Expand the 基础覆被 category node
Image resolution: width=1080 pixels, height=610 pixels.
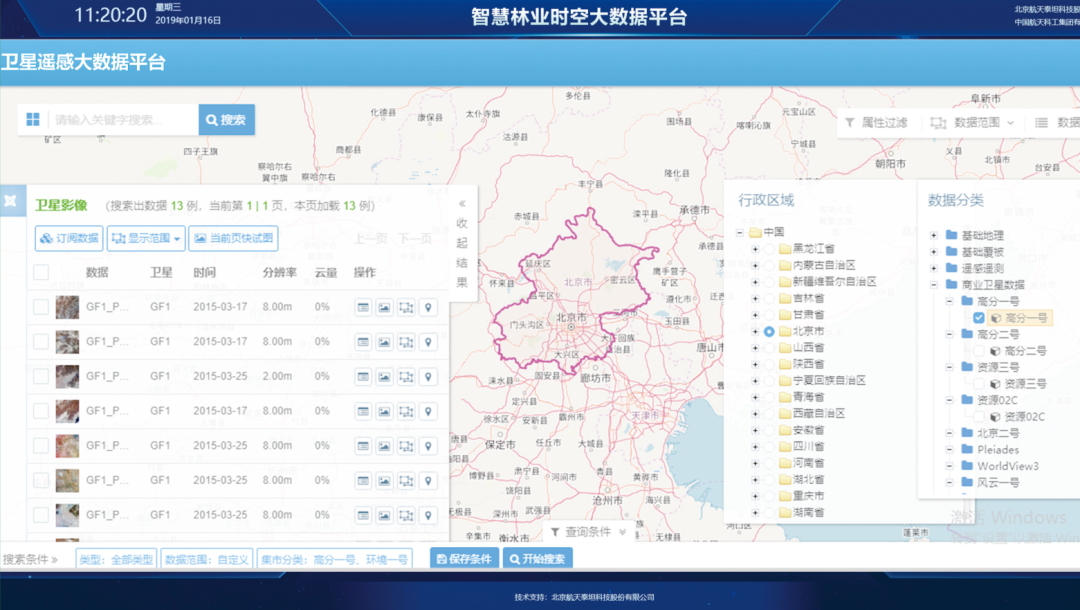click(x=934, y=252)
